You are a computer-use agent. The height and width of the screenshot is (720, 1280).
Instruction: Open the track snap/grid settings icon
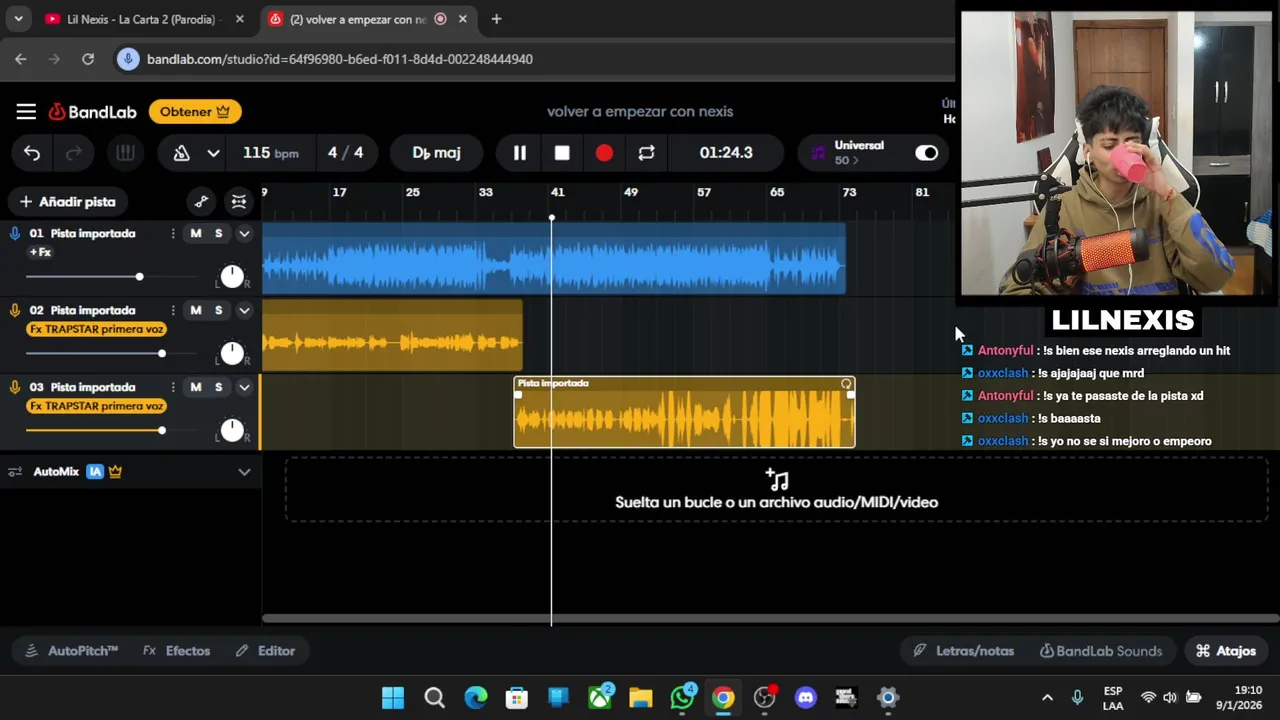click(238, 202)
